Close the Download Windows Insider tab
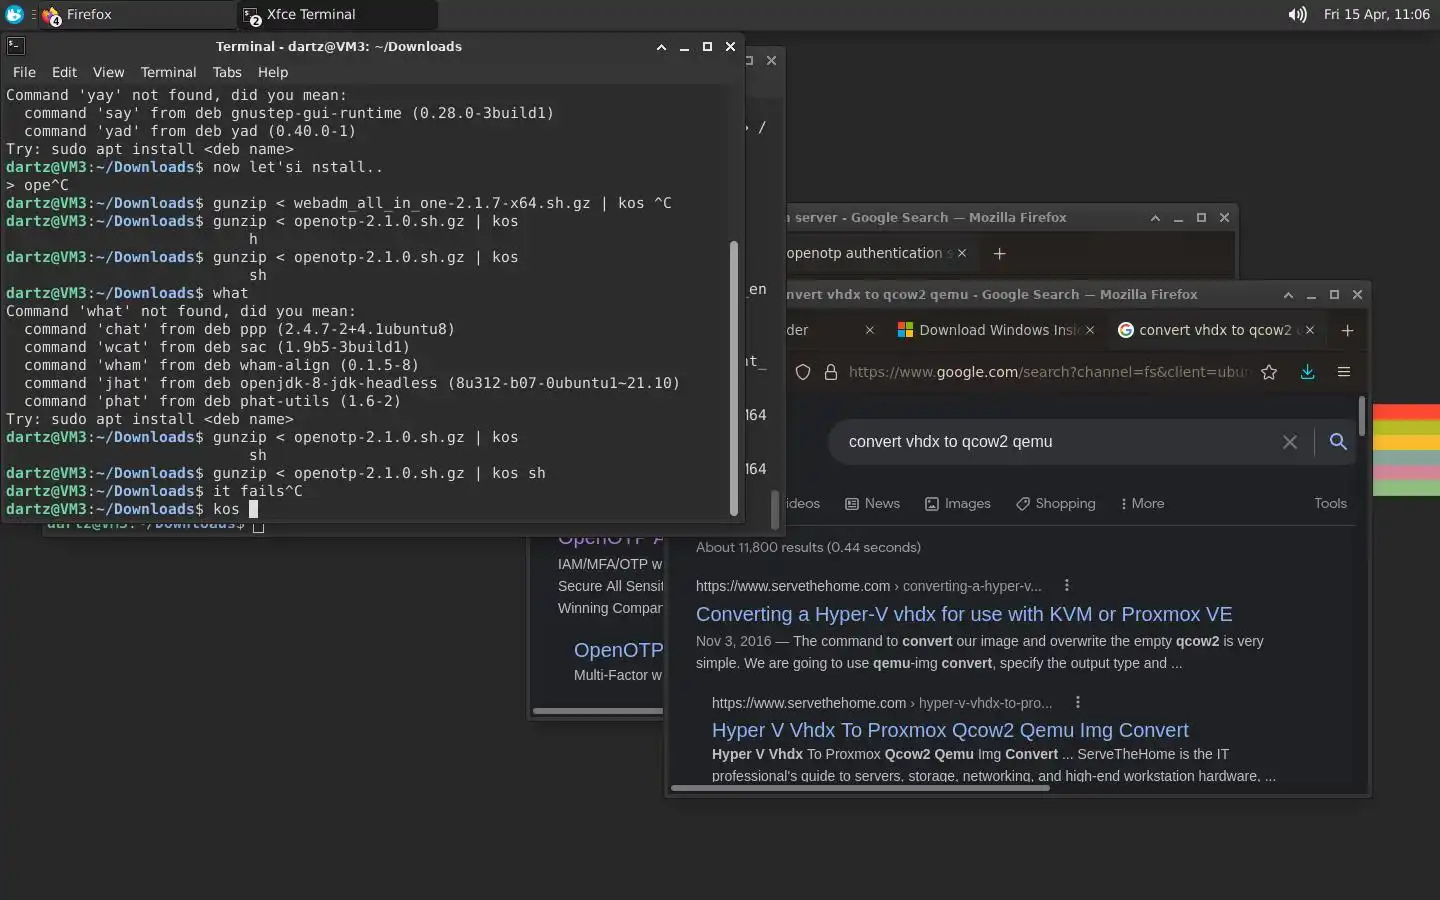 [1090, 330]
